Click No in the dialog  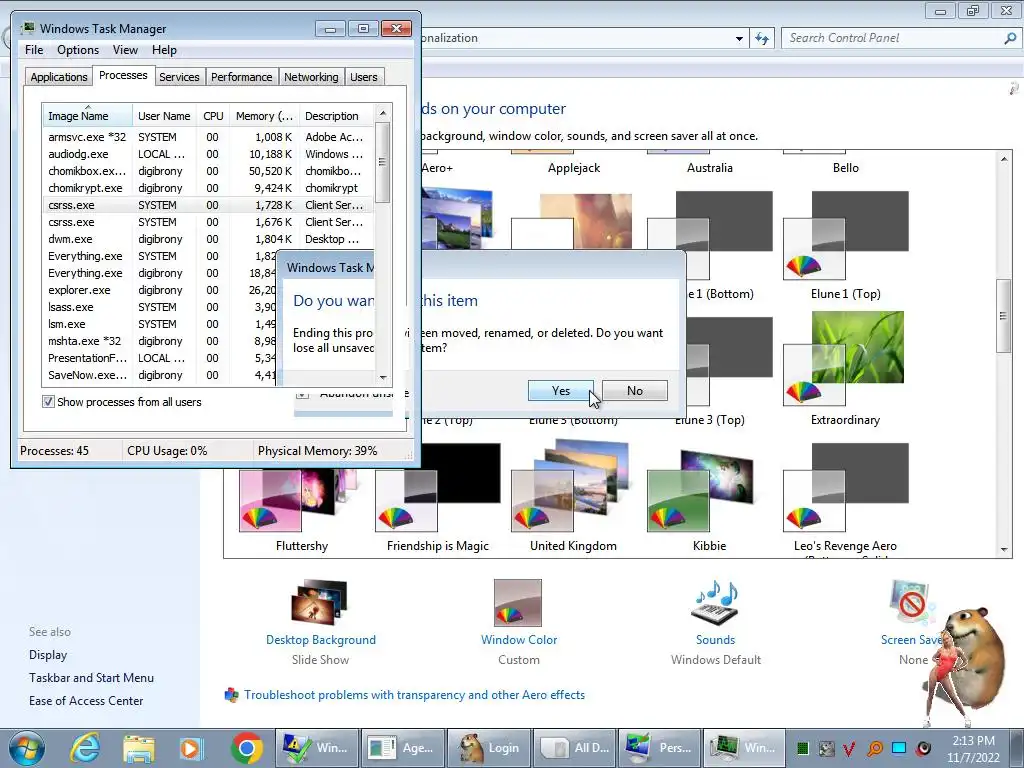(635, 391)
